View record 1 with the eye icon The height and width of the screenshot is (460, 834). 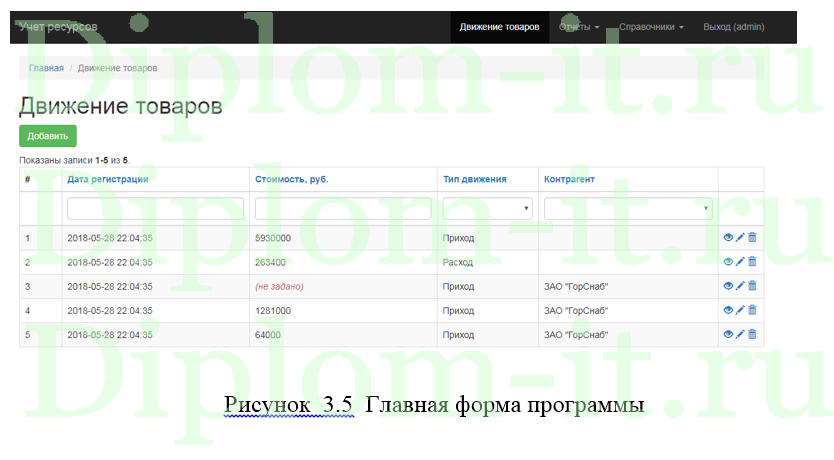tap(728, 237)
